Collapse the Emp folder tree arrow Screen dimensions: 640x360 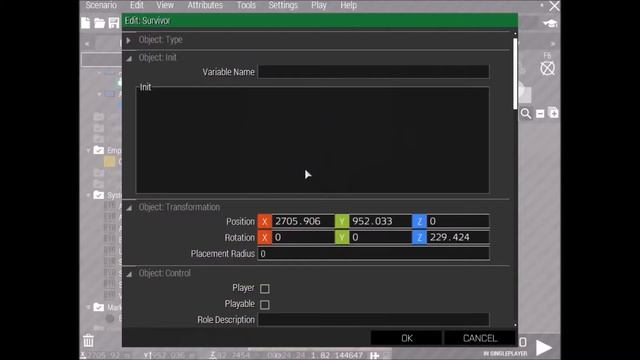pyautogui.click(x=88, y=151)
